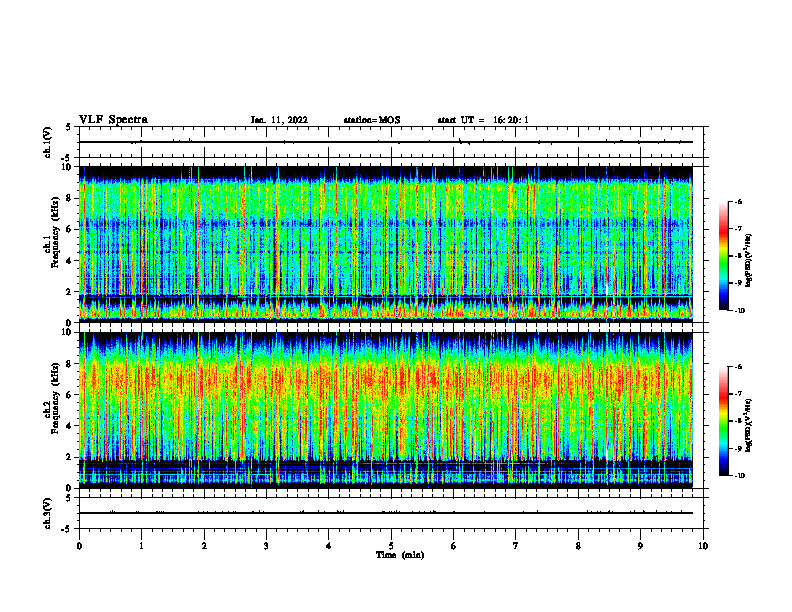Screen dimensions: 792x612
Task: Click the "8" kHz tick on ch.1 axis
Action: [69, 198]
